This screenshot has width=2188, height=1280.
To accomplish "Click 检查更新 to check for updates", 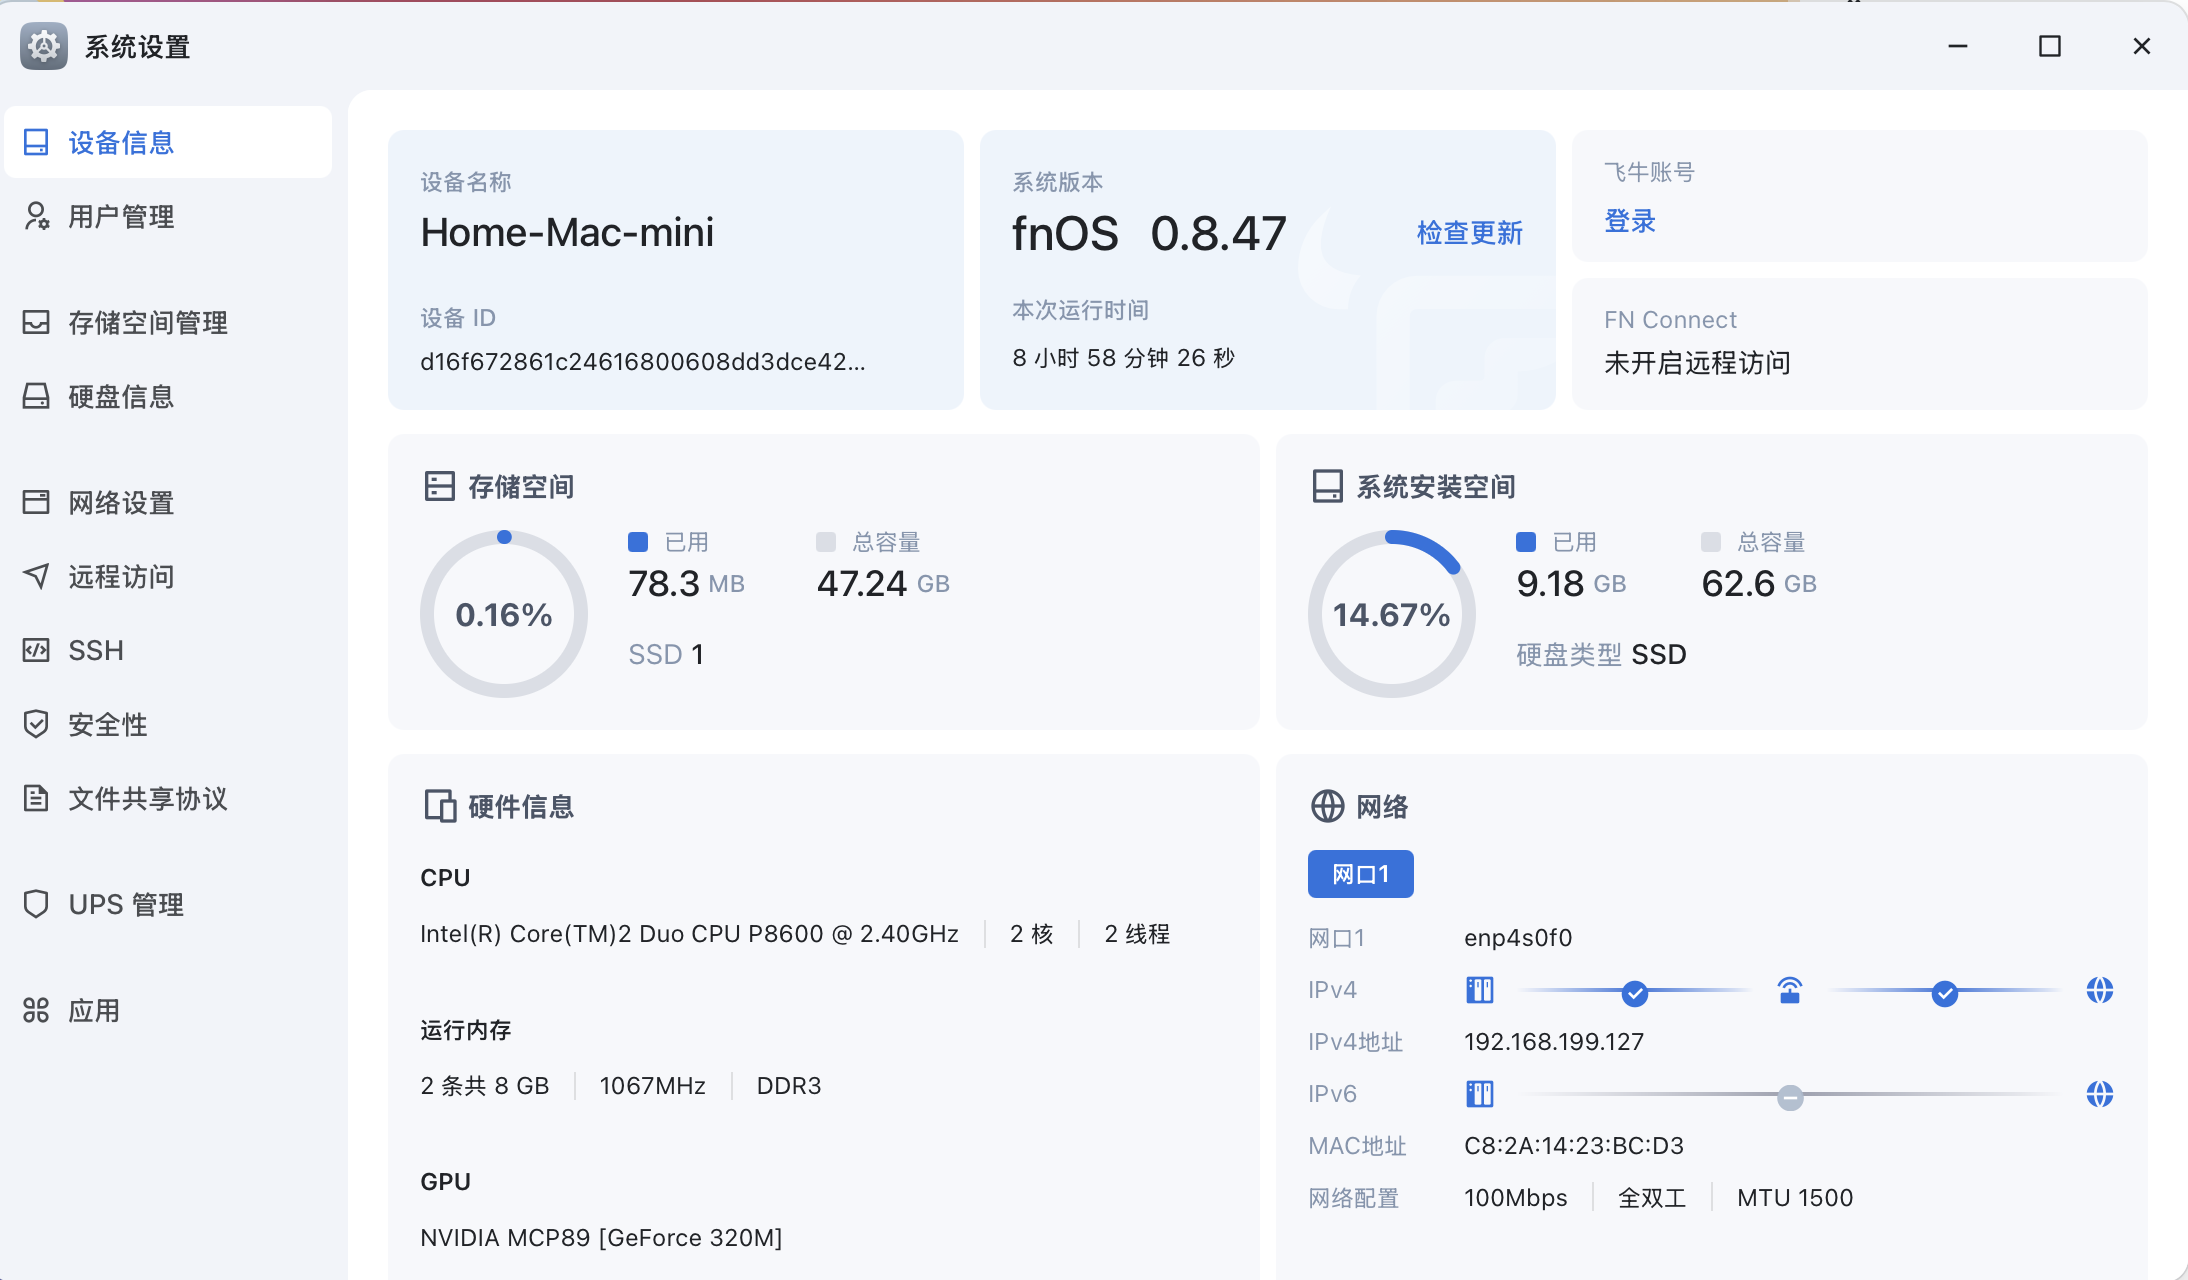I will [x=1469, y=233].
